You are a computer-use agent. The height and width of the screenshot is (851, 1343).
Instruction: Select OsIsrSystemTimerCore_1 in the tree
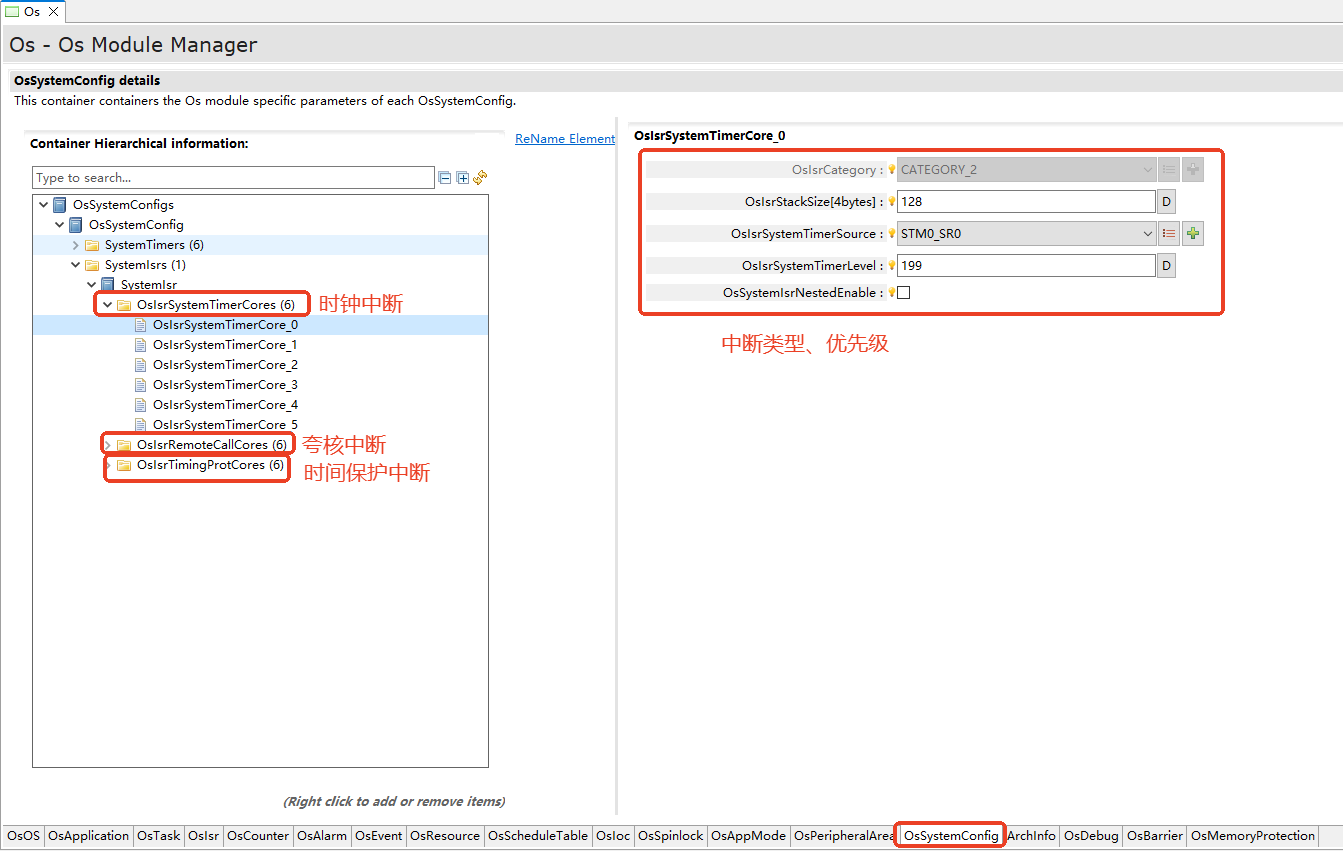[225, 345]
